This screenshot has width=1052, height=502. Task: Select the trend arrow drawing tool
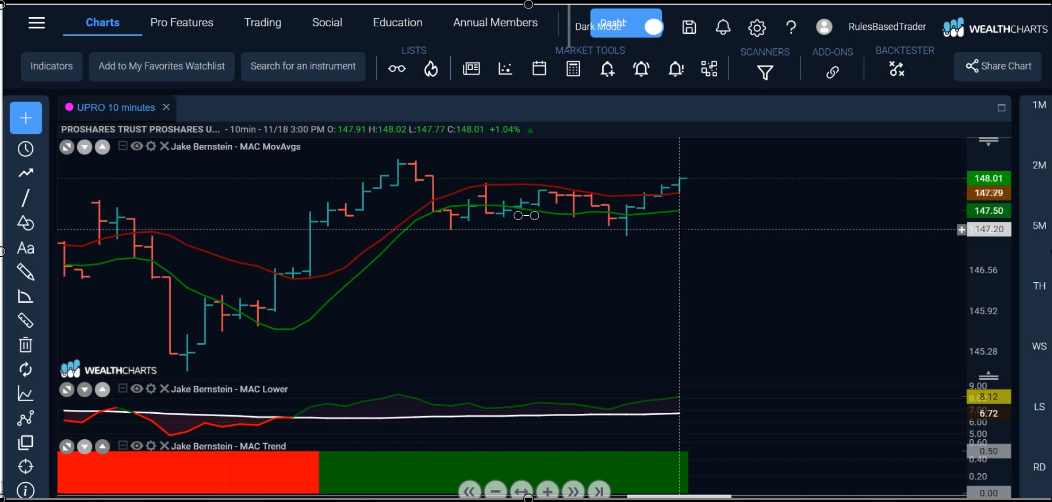click(25, 173)
